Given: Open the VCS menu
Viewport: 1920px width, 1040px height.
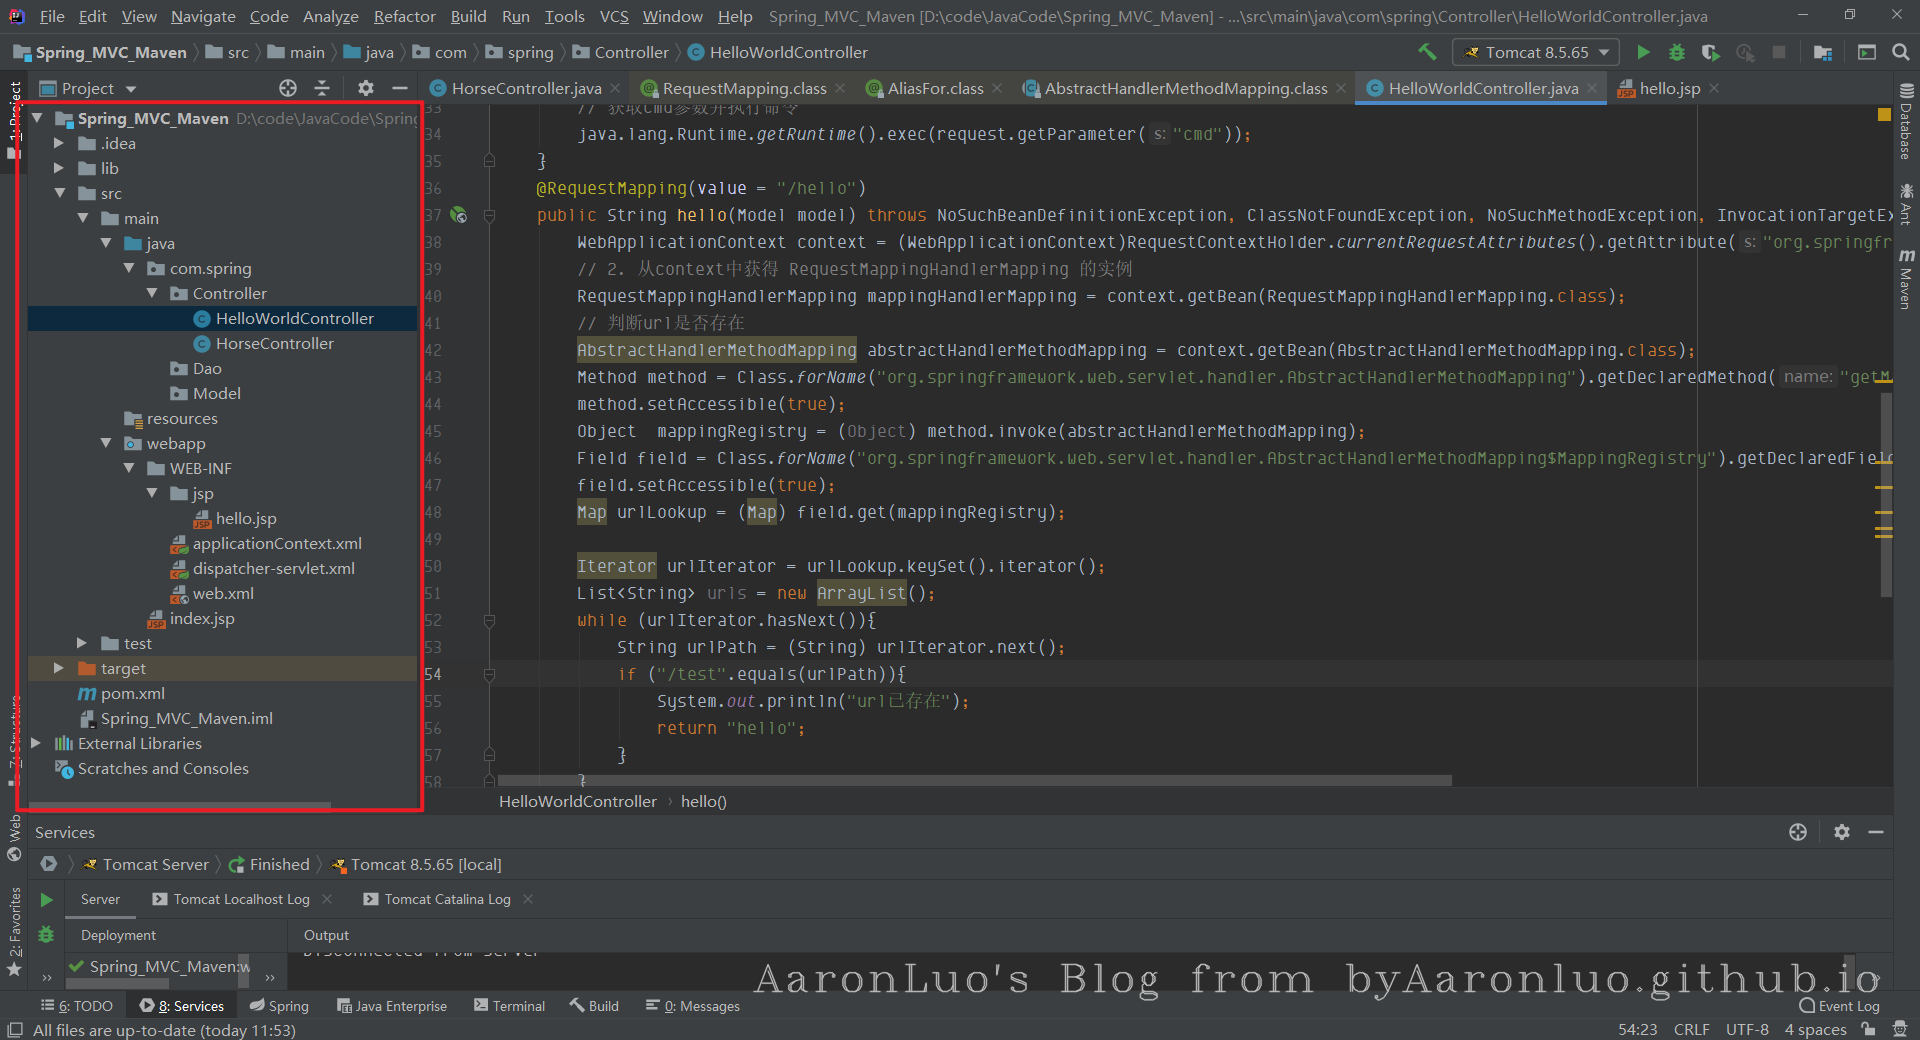Looking at the screenshot, I should pos(614,16).
